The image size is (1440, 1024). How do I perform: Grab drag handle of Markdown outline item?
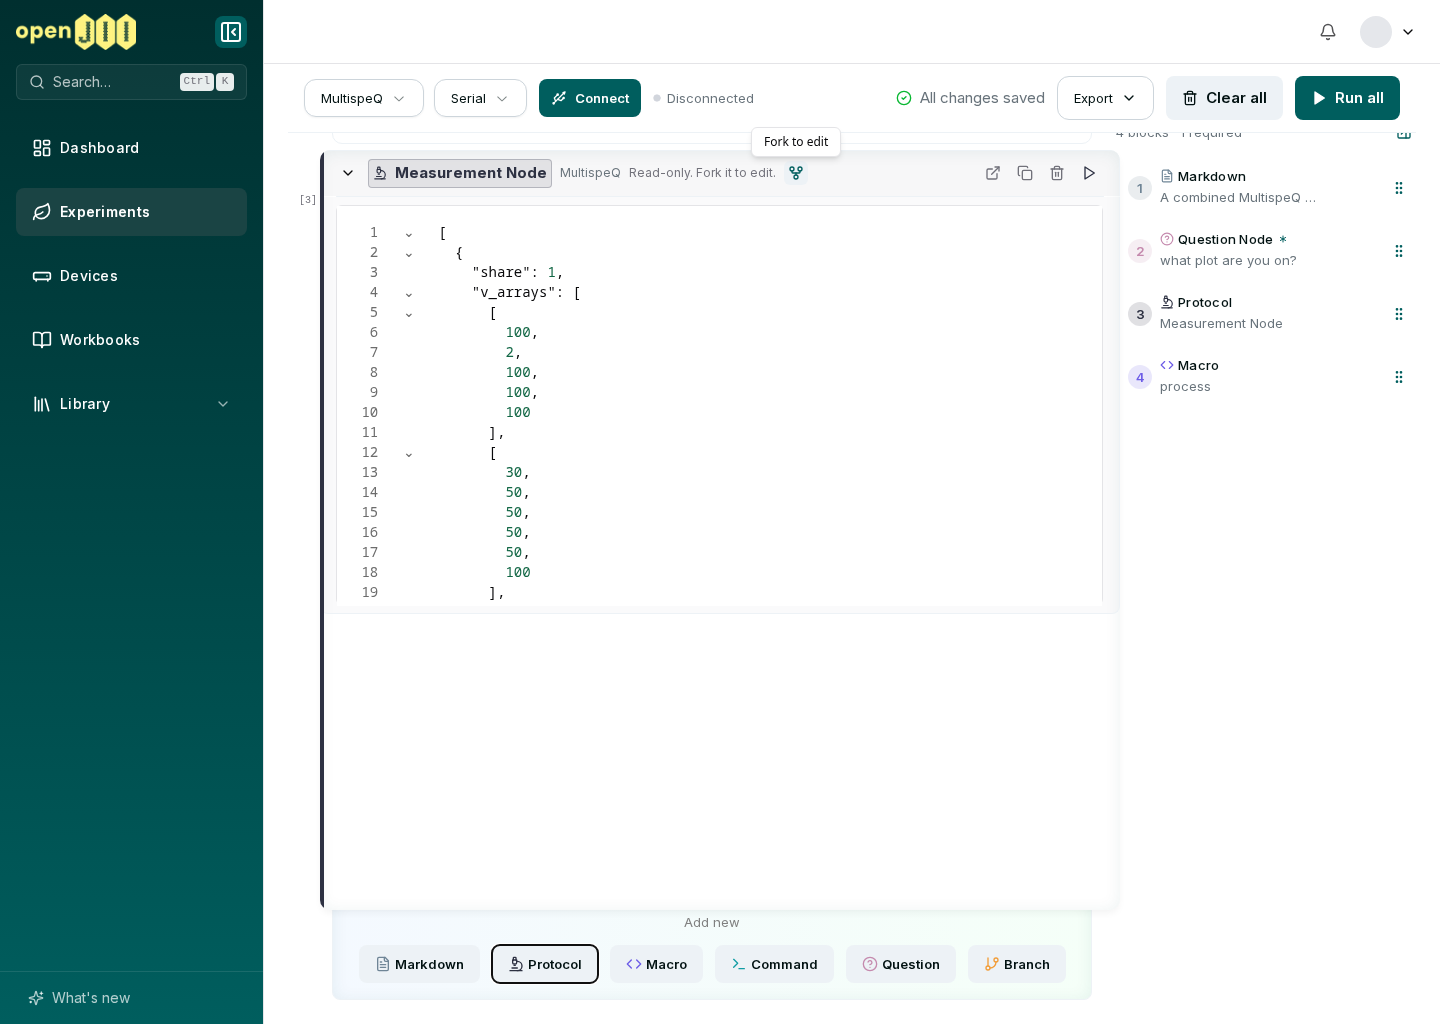tap(1399, 188)
